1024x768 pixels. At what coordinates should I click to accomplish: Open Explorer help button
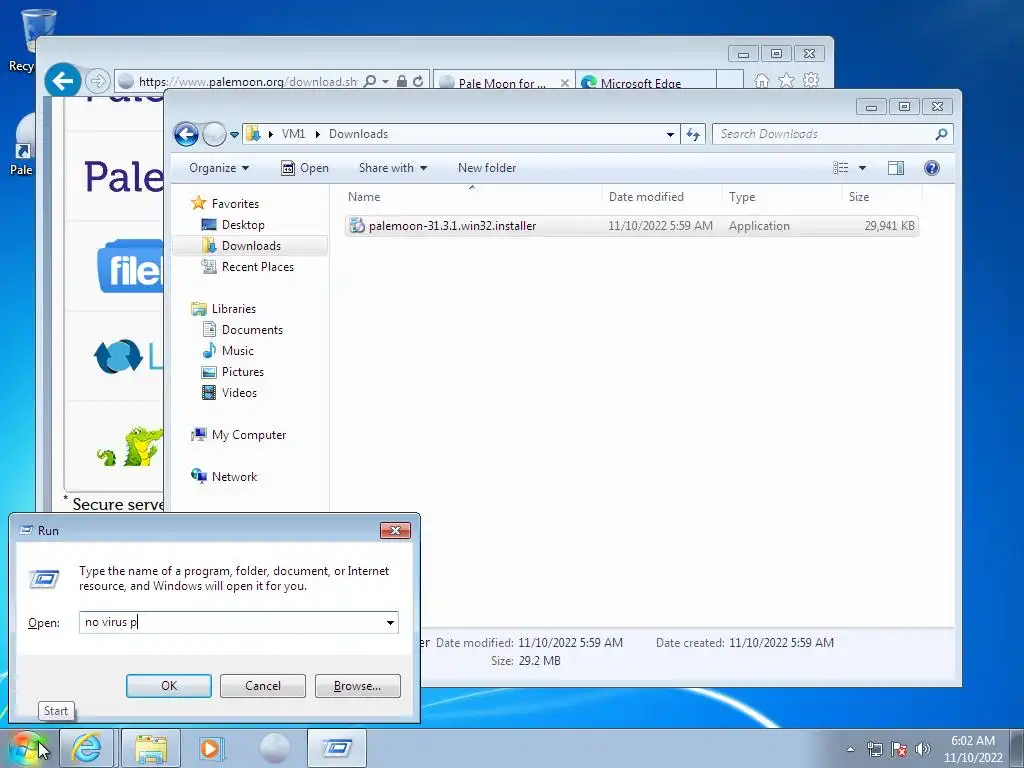point(932,168)
